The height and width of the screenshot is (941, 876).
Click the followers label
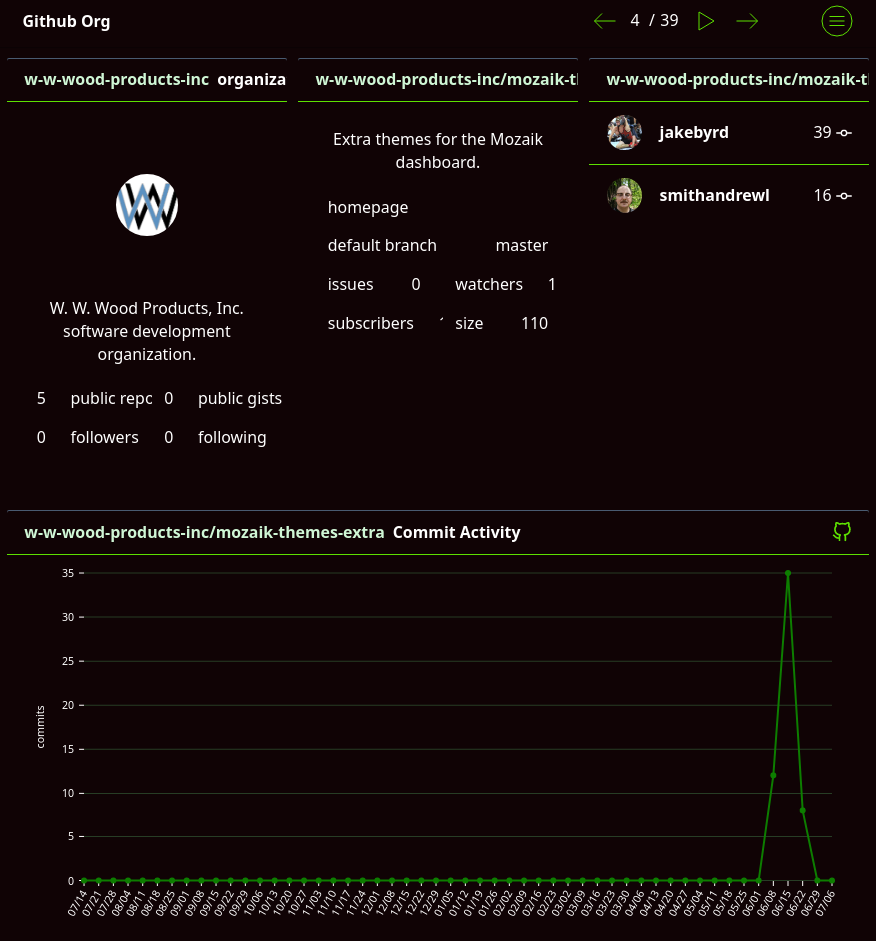click(x=104, y=437)
